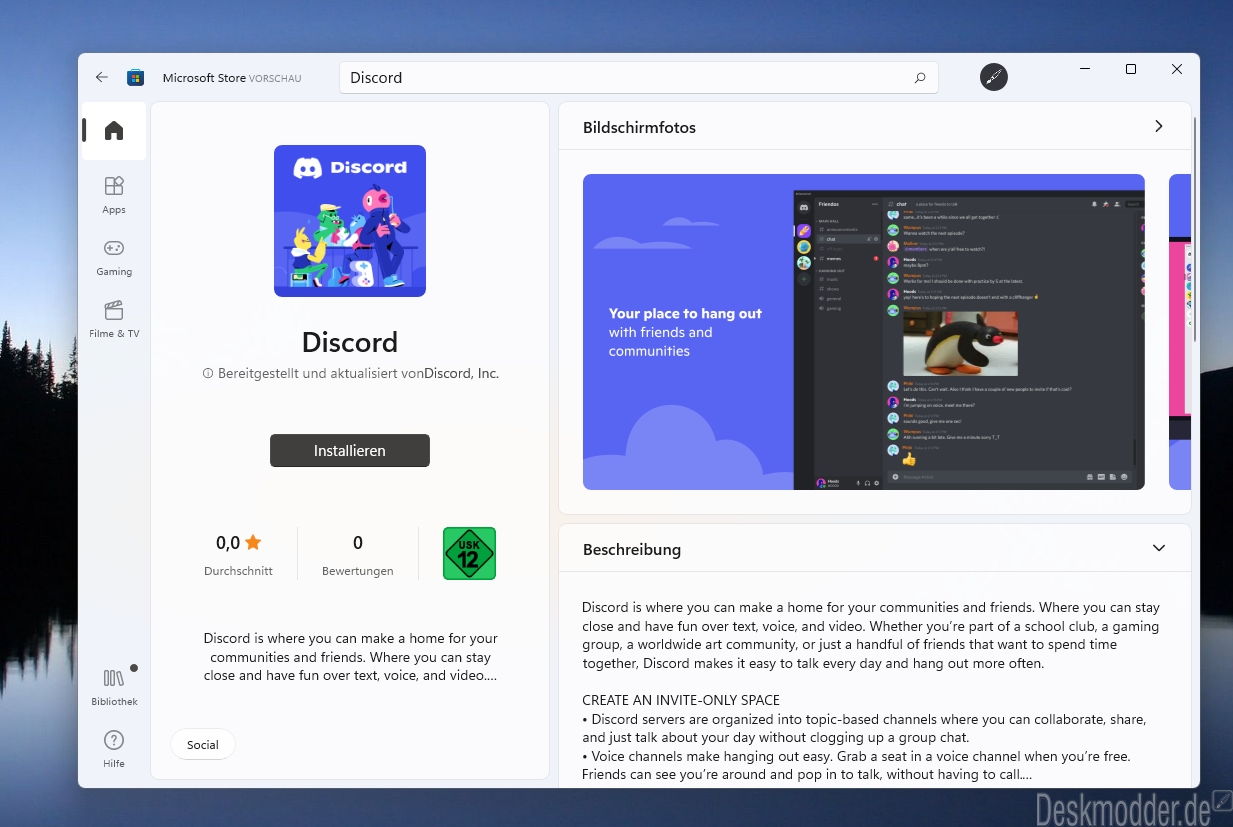Click the partially visible second screenshot
The height and width of the screenshot is (827, 1233).
tap(1180, 332)
